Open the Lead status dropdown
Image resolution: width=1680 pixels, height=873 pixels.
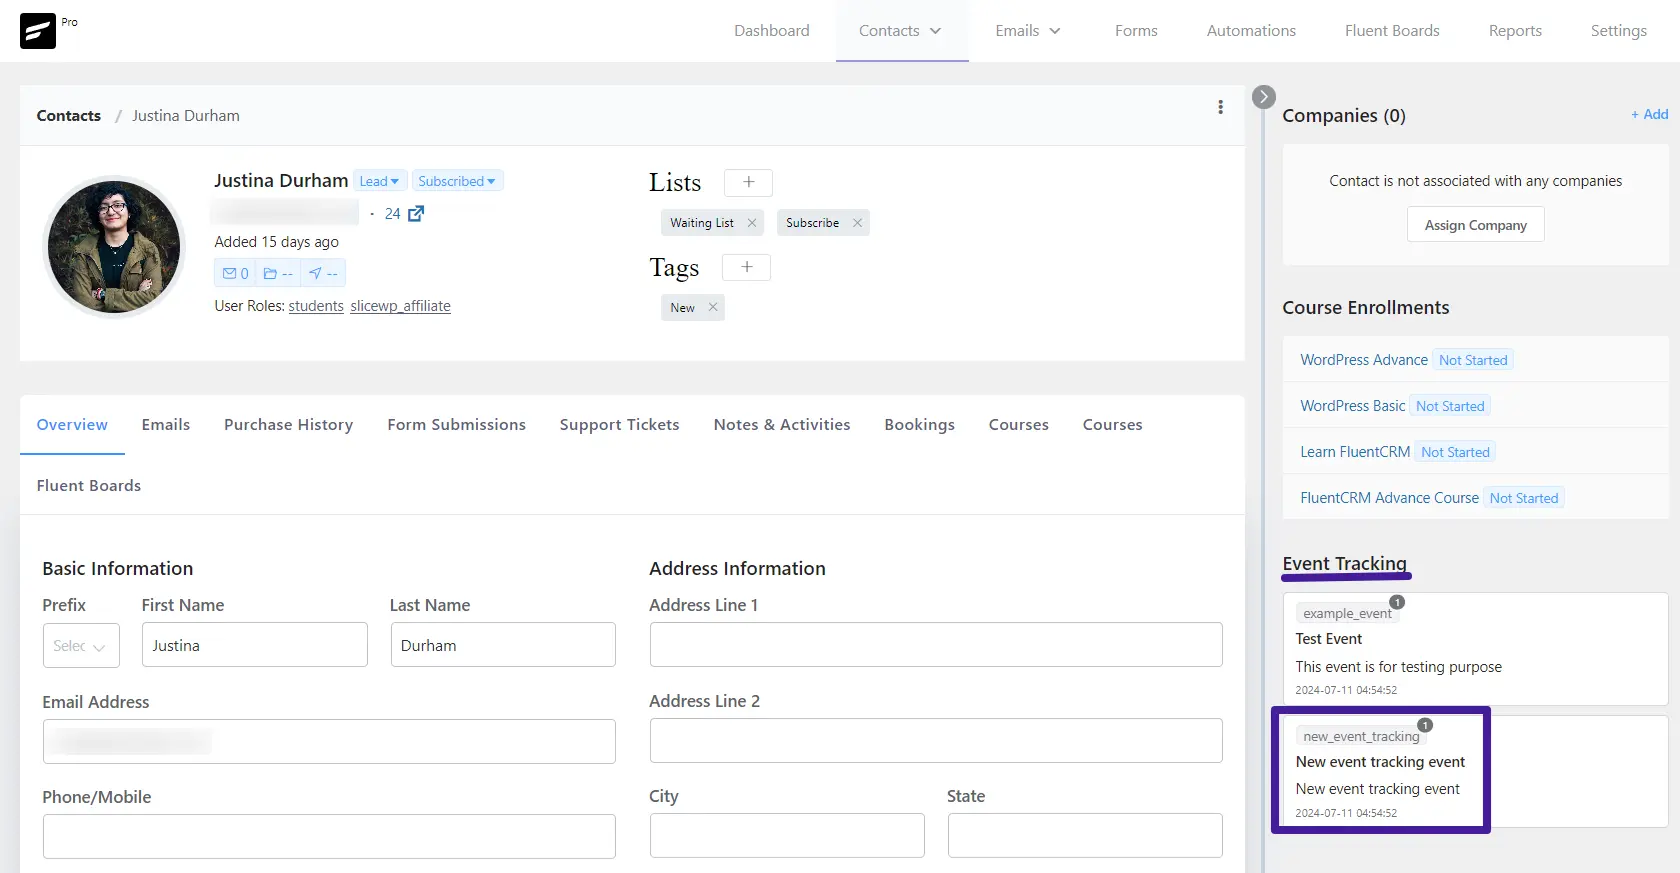coord(380,181)
